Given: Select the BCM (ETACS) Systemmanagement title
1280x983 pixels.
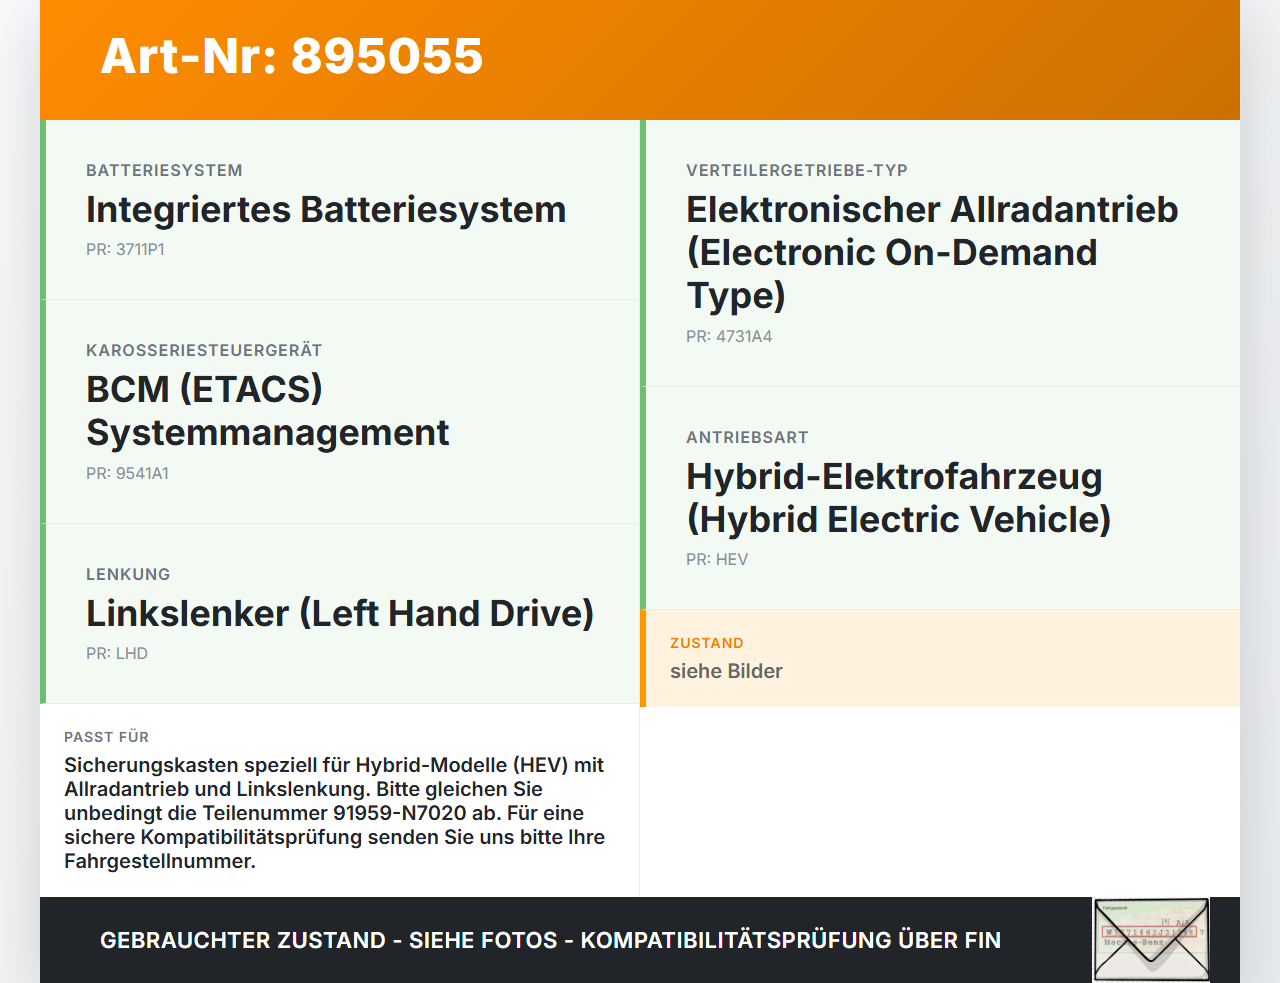Looking at the screenshot, I should point(267,411).
